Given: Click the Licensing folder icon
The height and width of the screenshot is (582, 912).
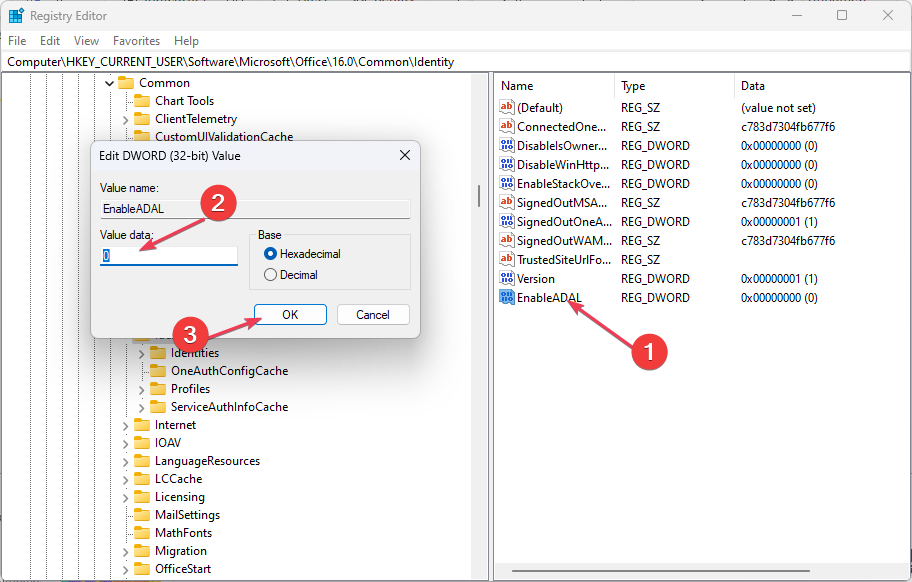Looking at the screenshot, I should [x=142, y=497].
